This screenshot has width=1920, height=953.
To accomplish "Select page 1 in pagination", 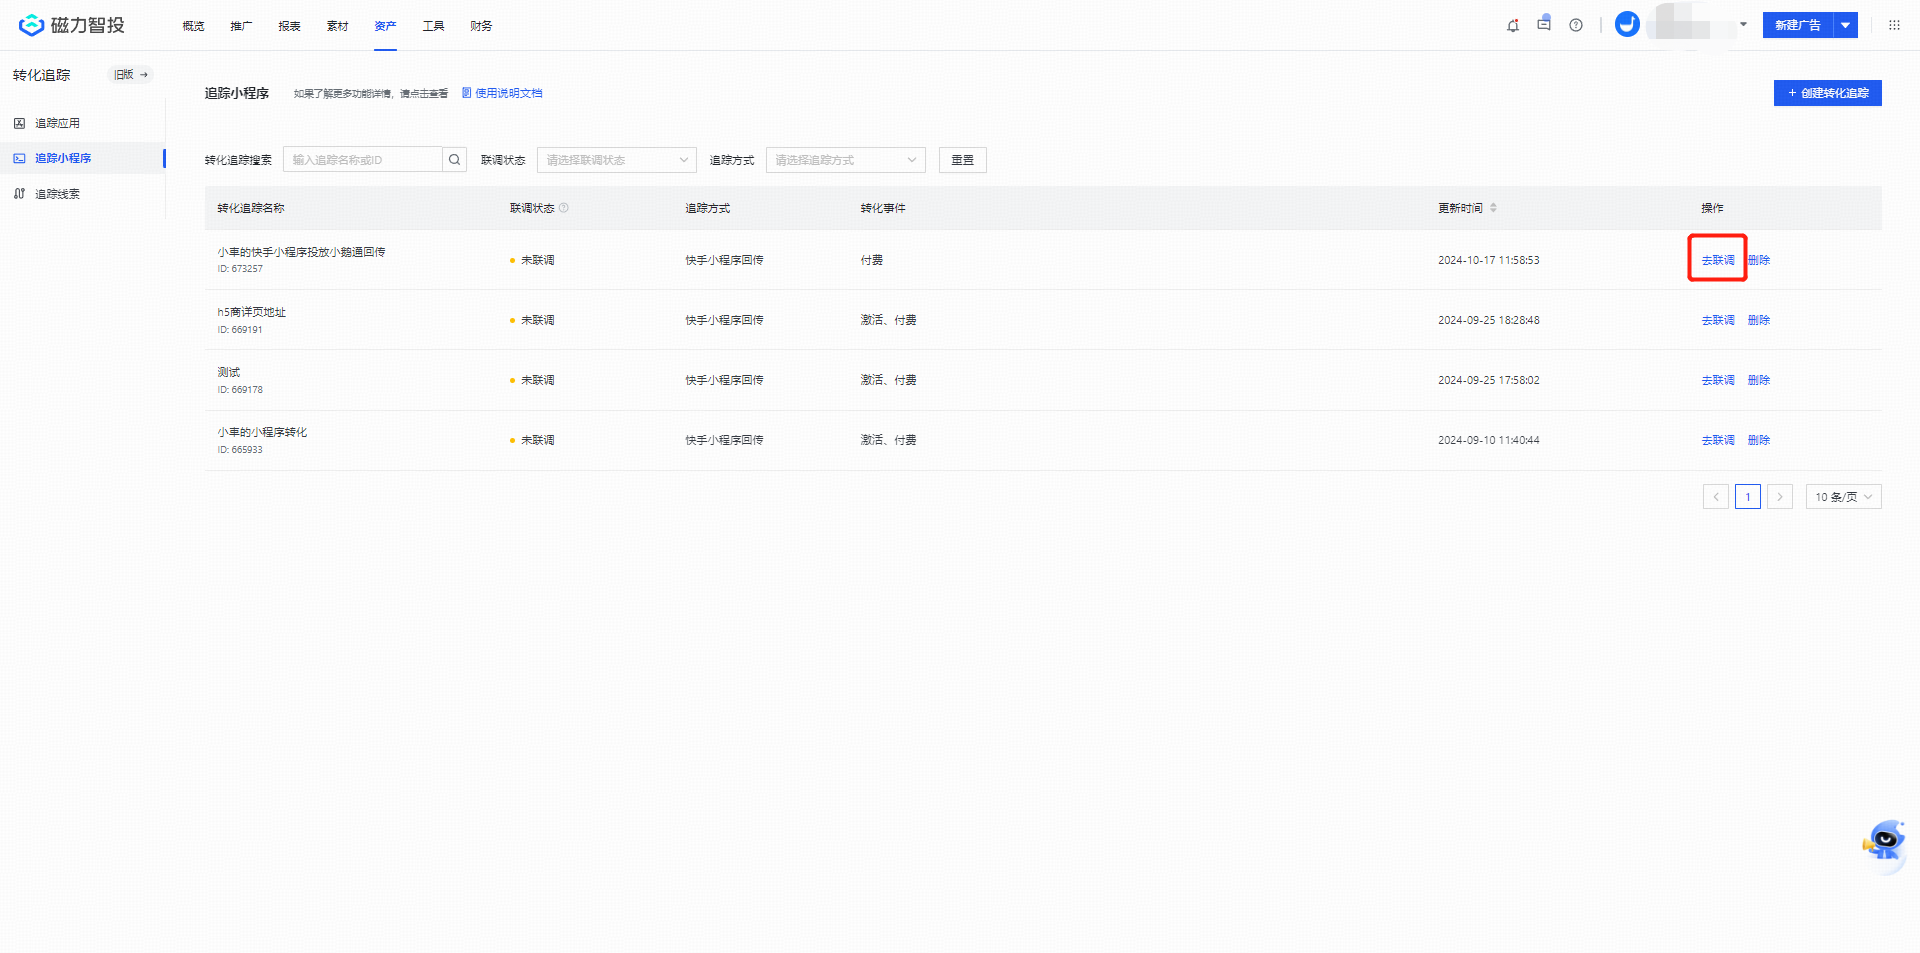I will click(x=1748, y=497).
